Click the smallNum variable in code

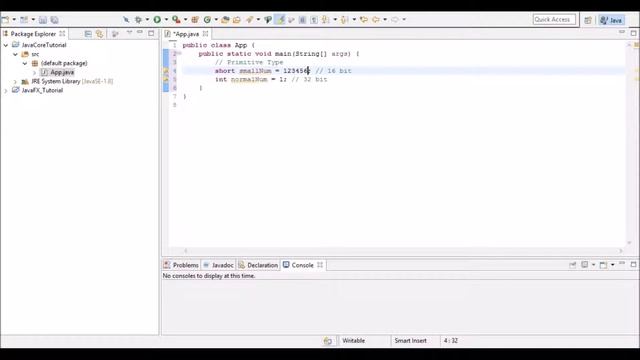[255, 71]
